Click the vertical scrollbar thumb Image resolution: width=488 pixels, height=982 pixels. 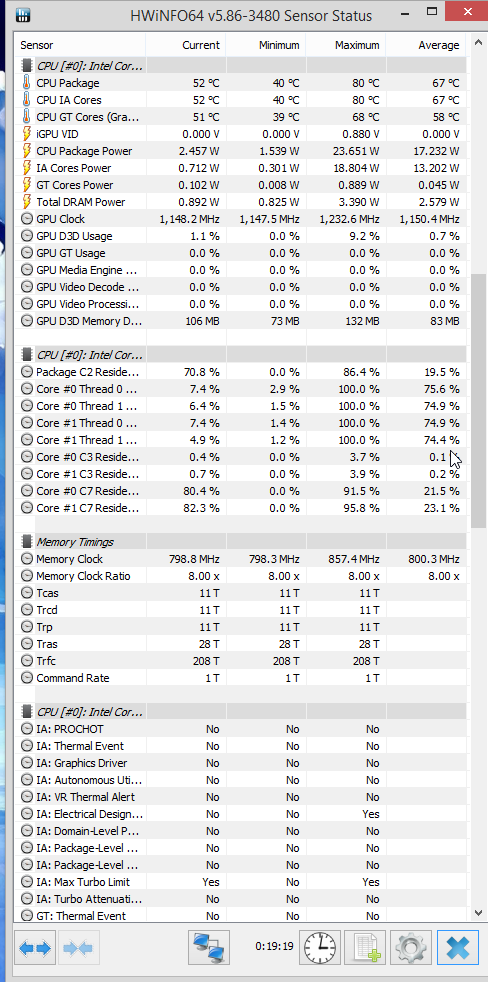479,401
